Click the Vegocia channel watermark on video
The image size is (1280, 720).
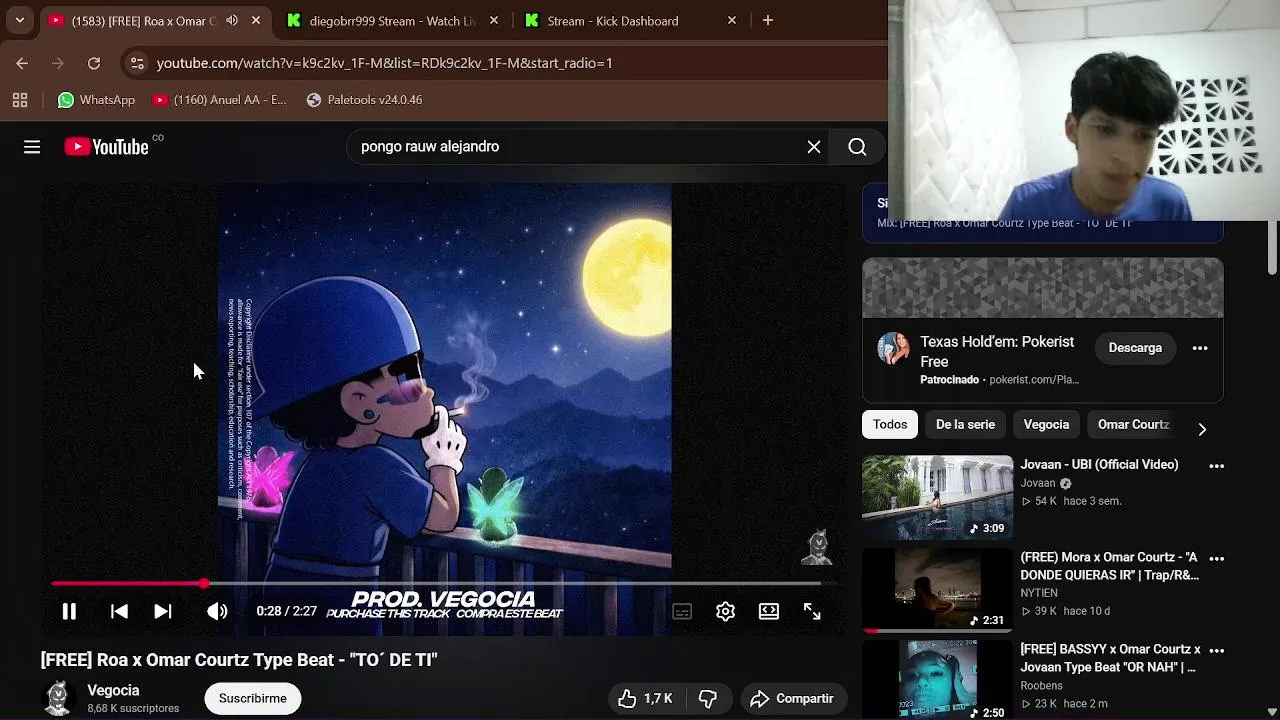click(x=818, y=548)
